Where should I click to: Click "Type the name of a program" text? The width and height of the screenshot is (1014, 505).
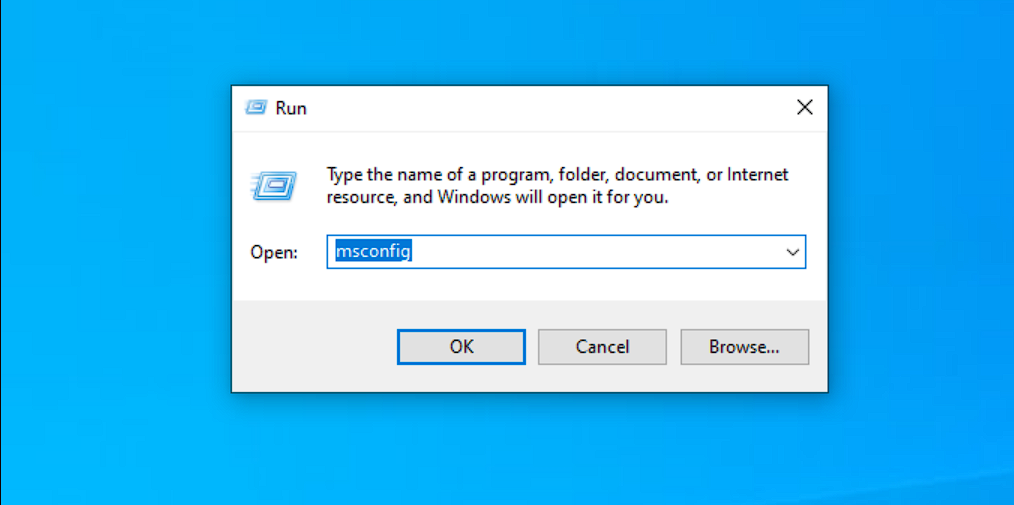coord(430,175)
